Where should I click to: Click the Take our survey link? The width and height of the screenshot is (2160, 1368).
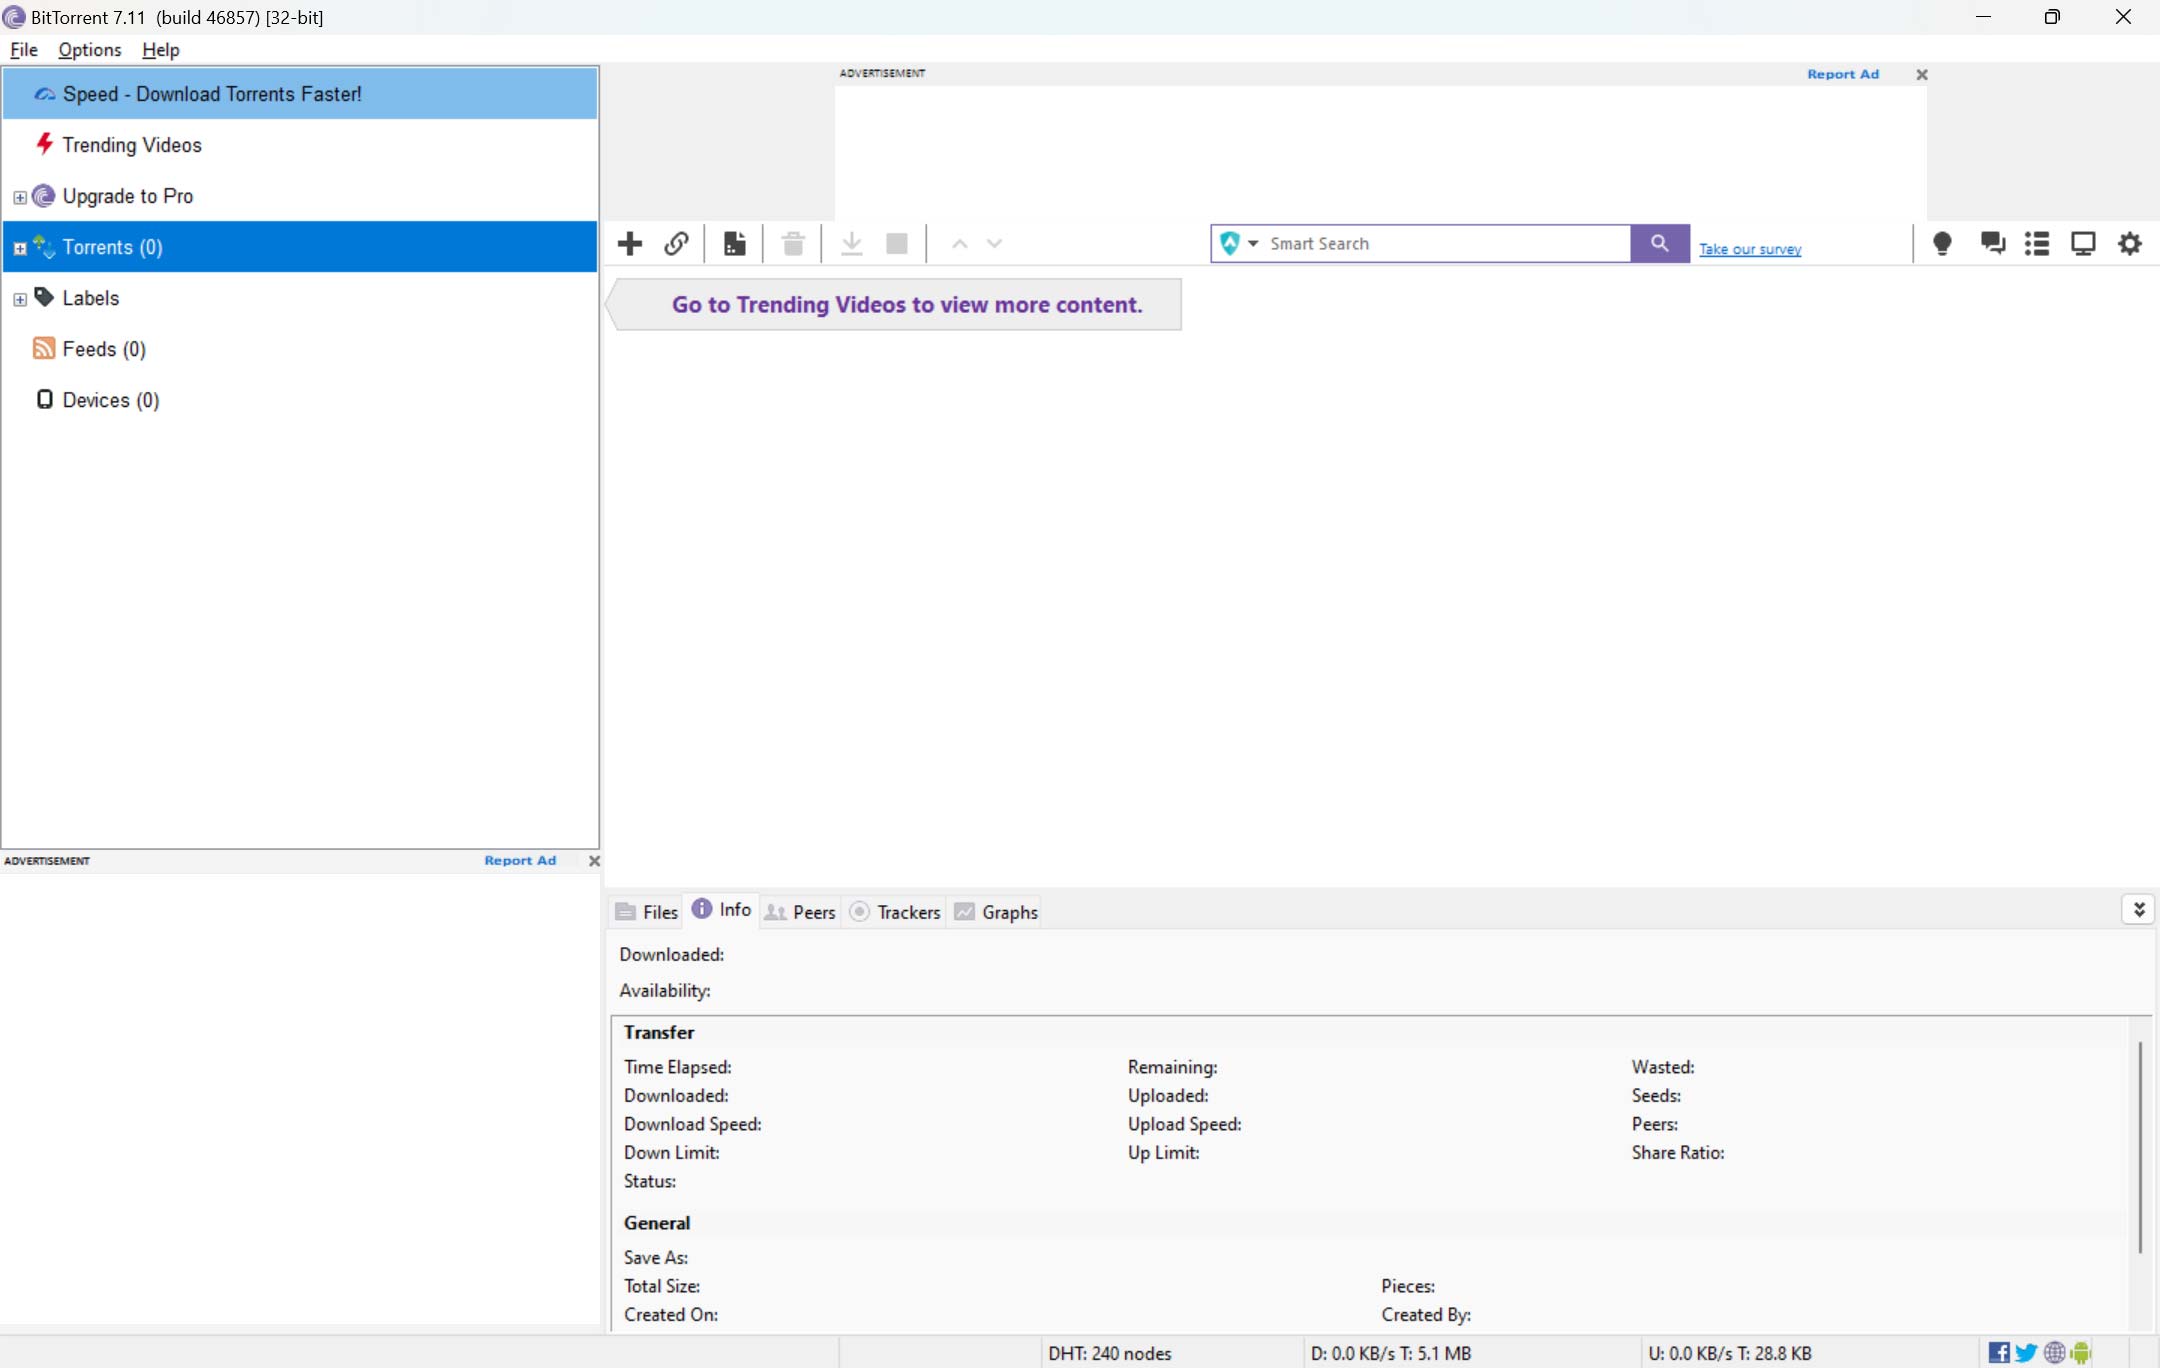[x=1750, y=249]
